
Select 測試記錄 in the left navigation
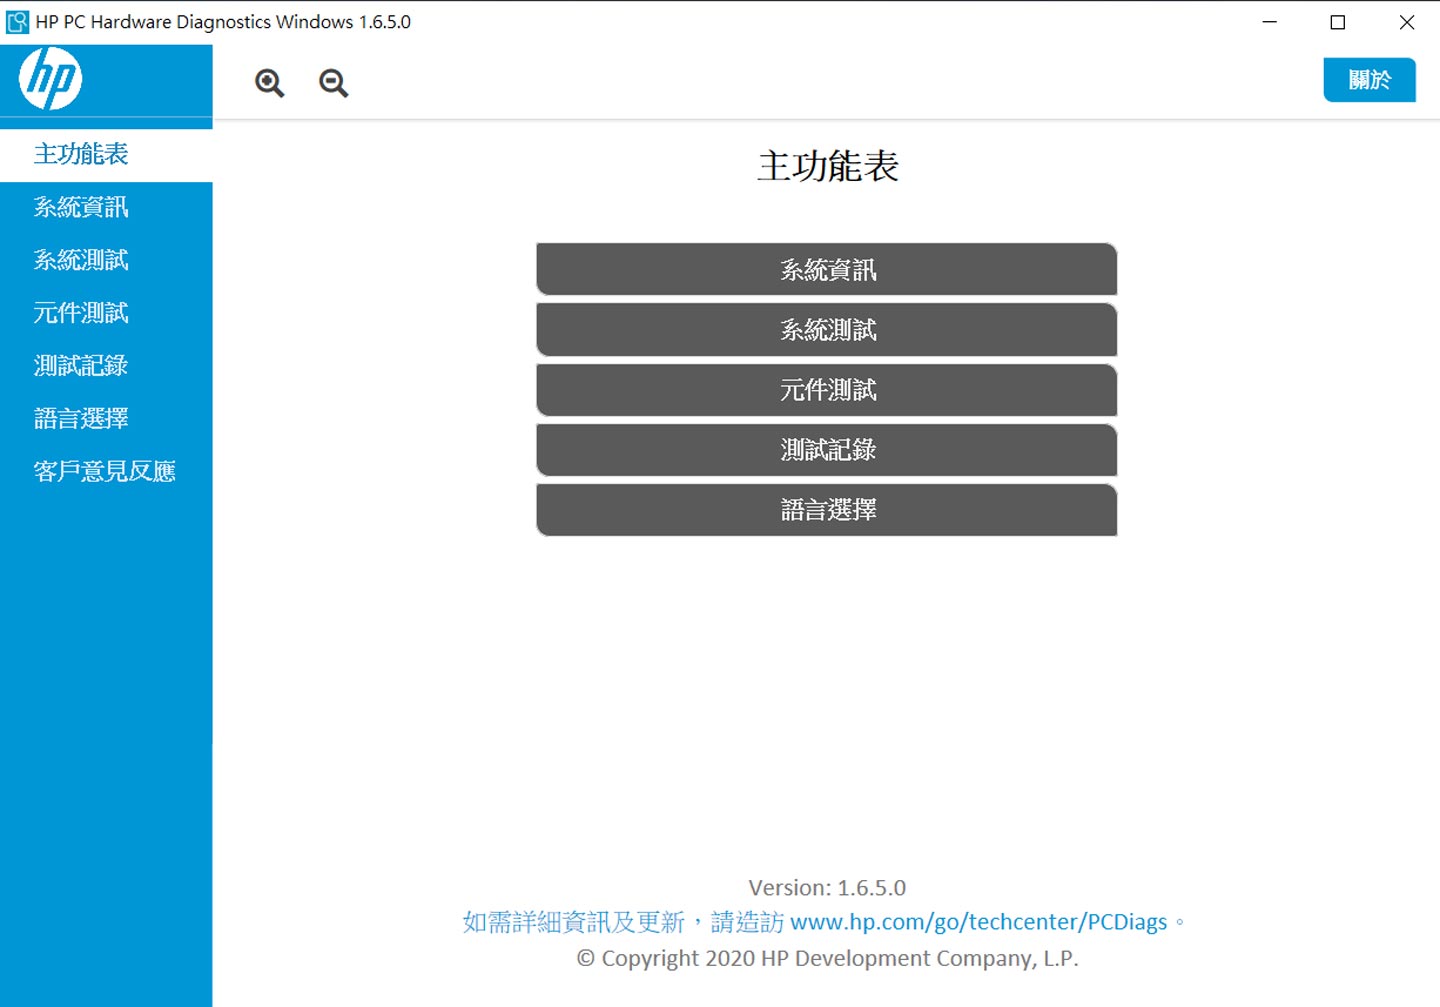[80, 365]
